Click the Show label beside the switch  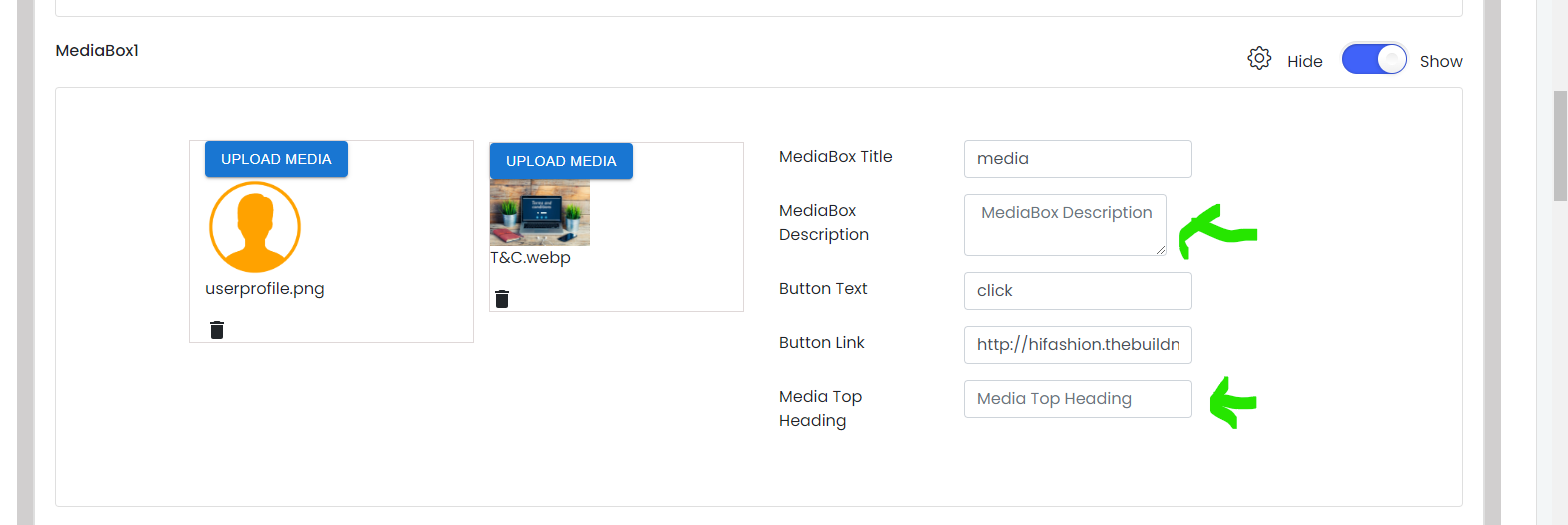pos(1441,62)
